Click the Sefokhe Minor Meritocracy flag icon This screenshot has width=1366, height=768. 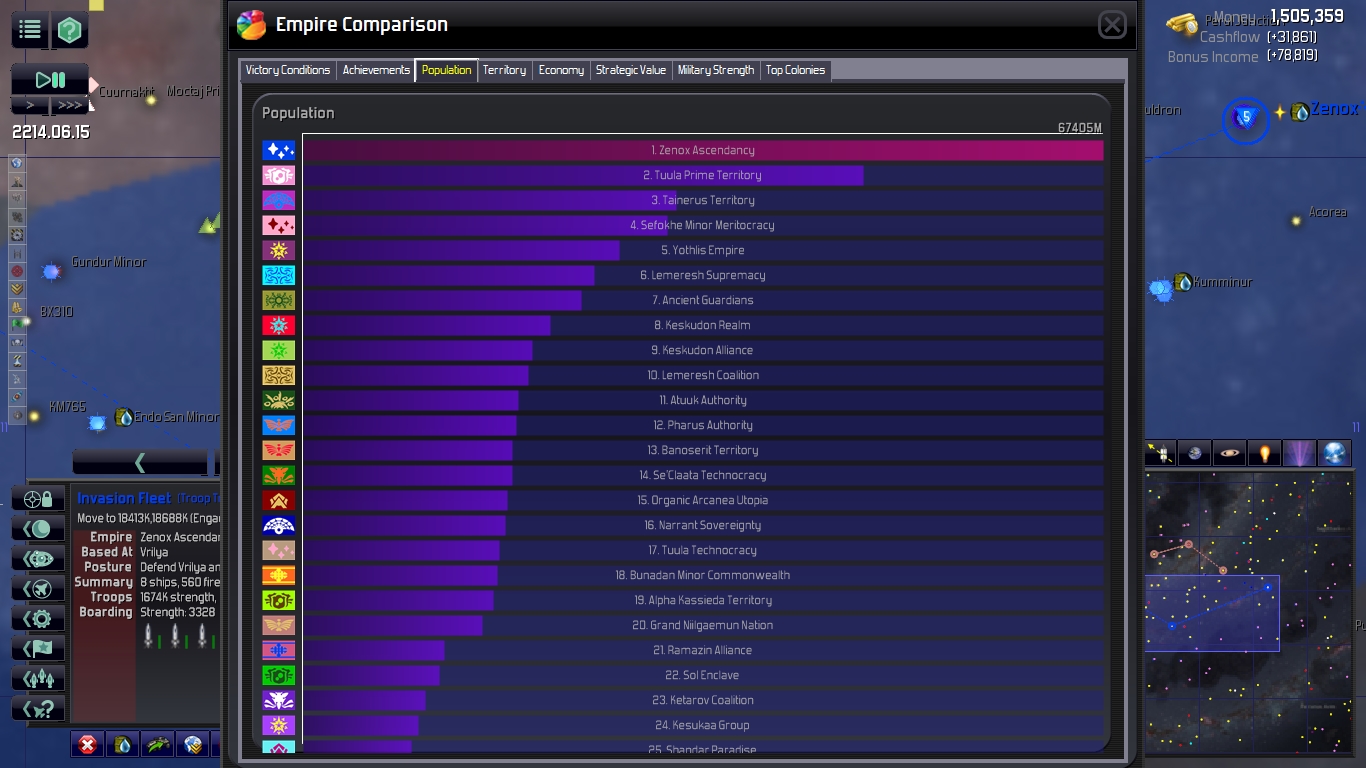pos(279,225)
